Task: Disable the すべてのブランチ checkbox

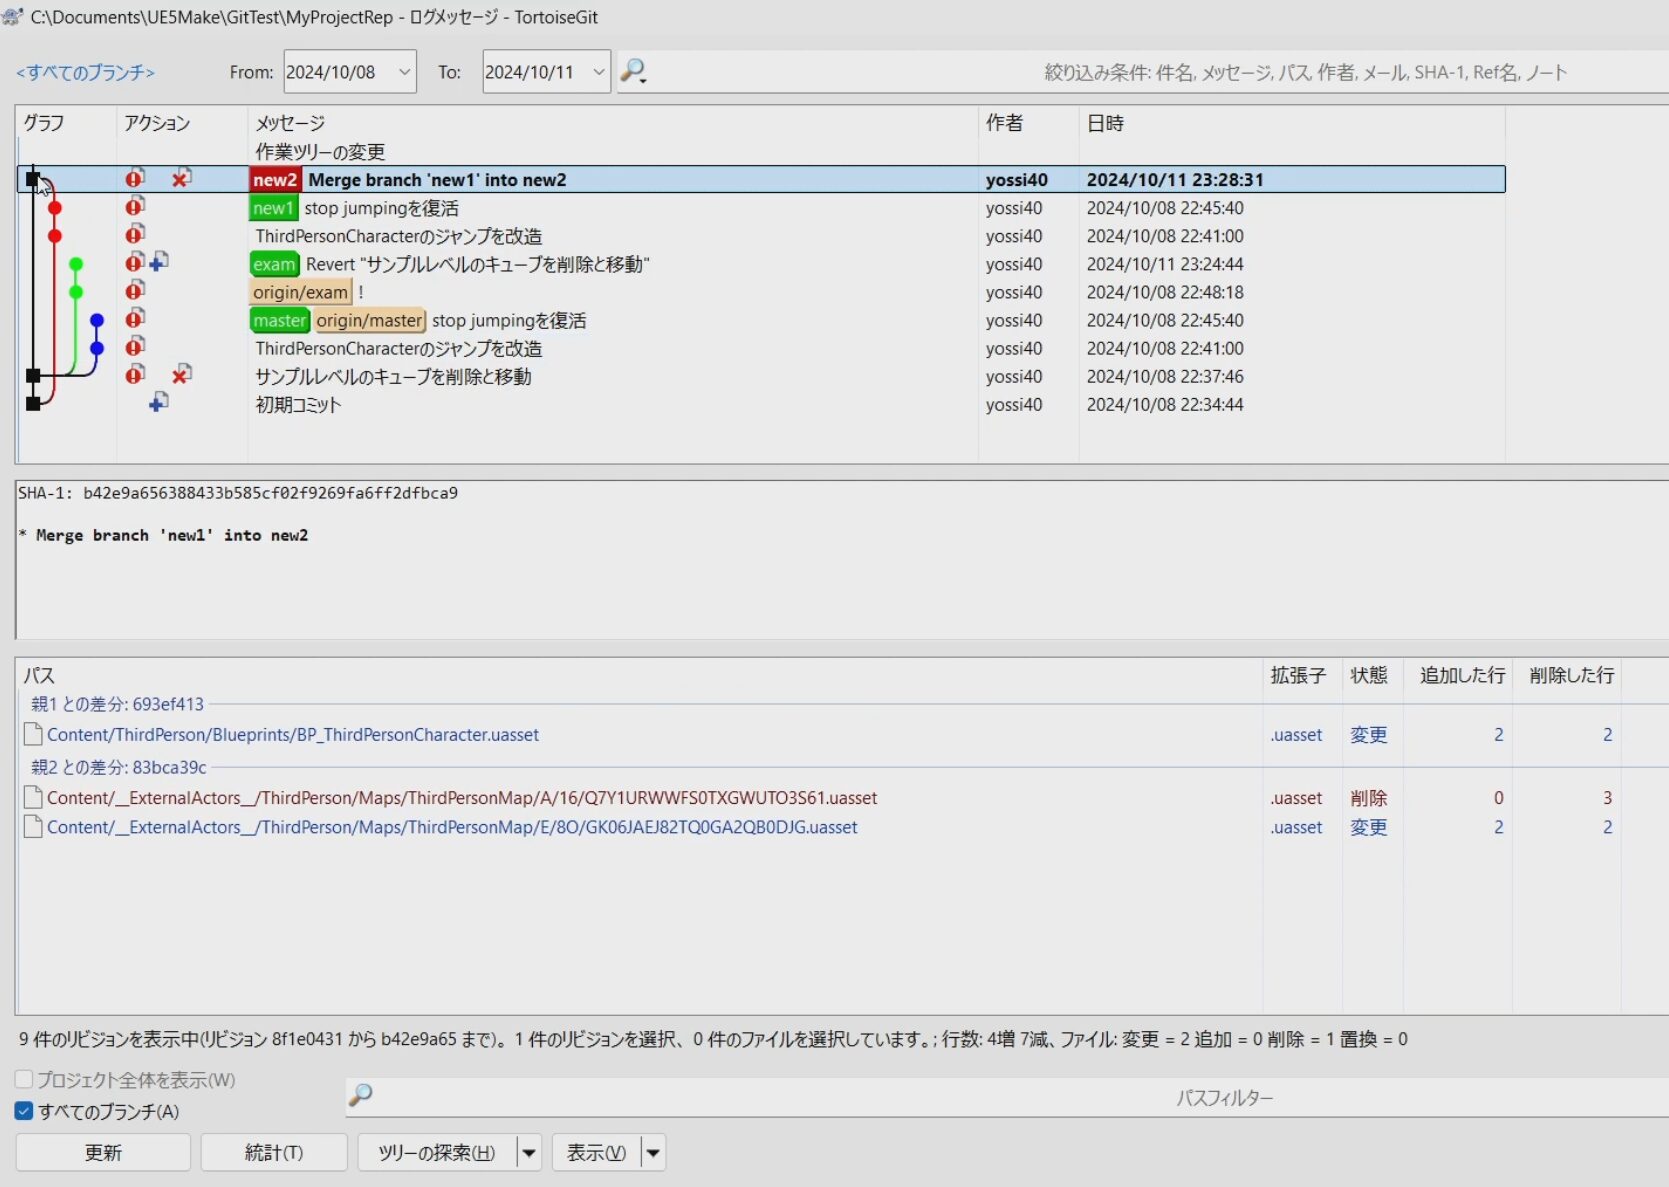Action: coord(21,1111)
